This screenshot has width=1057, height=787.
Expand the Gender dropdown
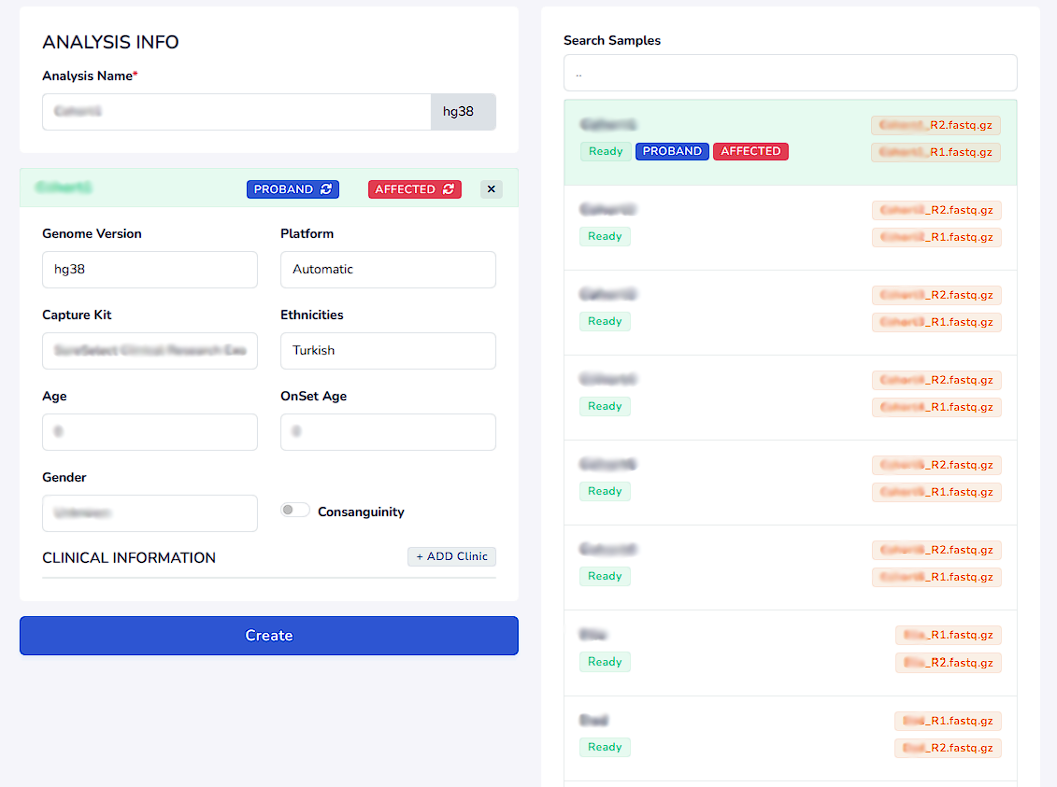pyautogui.click(x=150, y=513)
